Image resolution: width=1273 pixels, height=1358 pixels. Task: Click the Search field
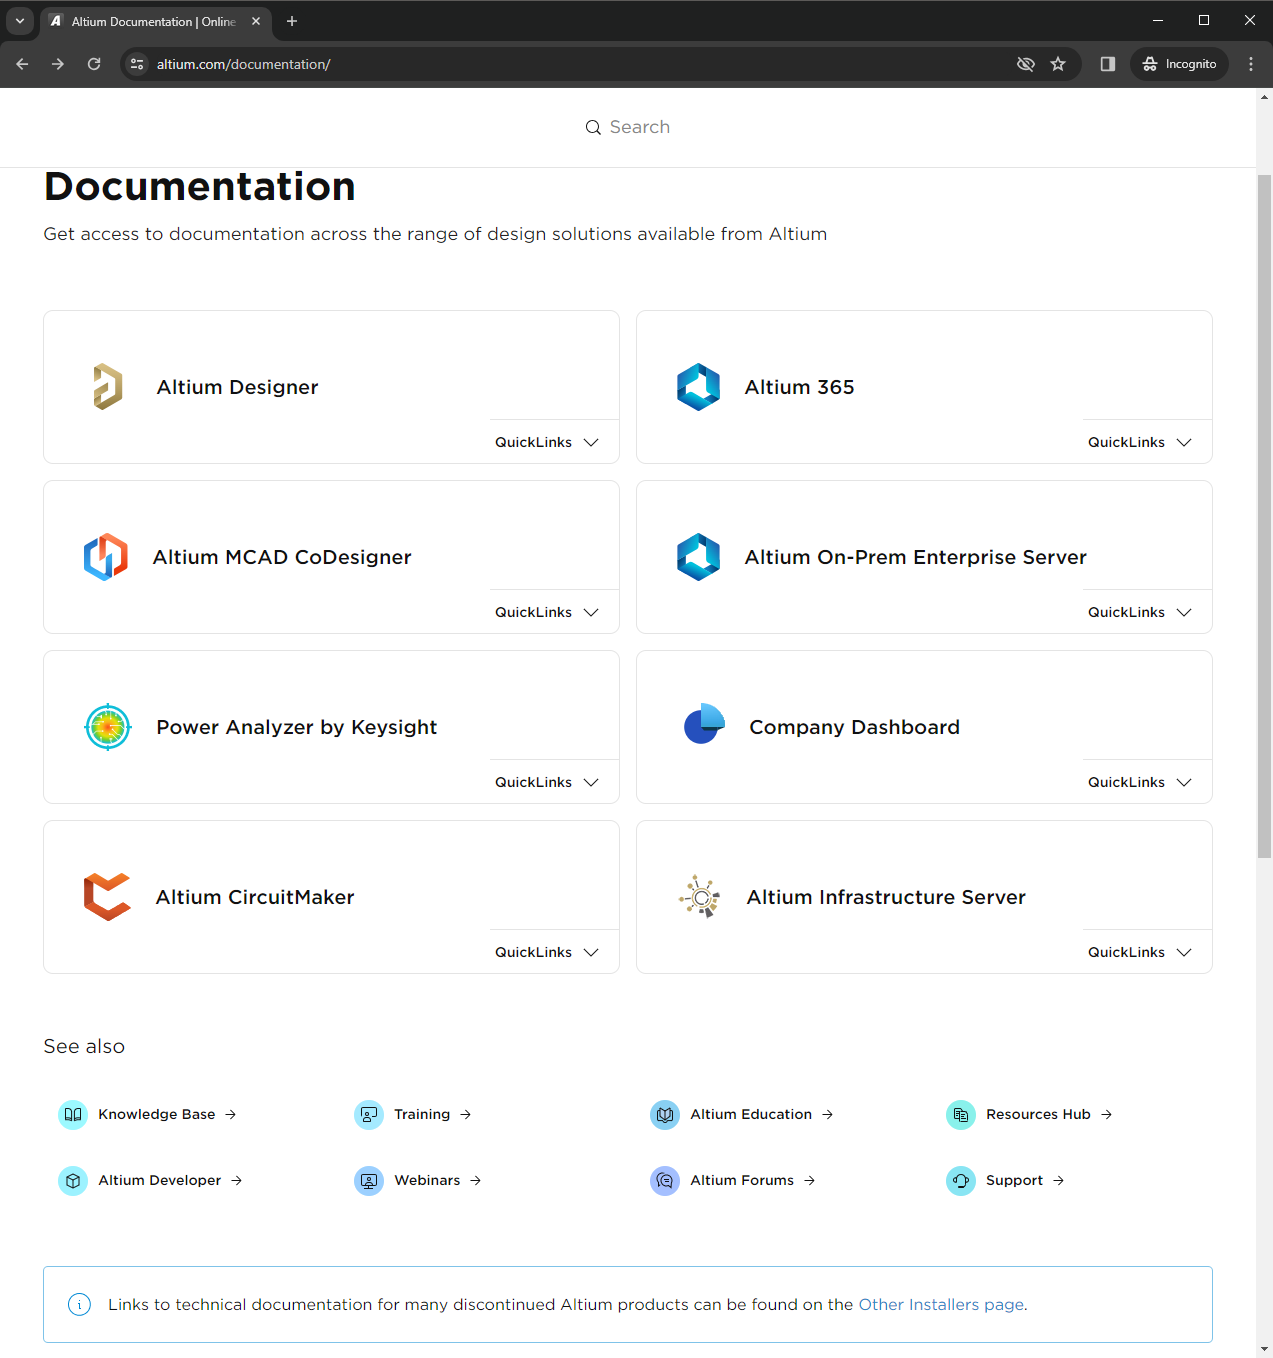click(x=628, y=127)
